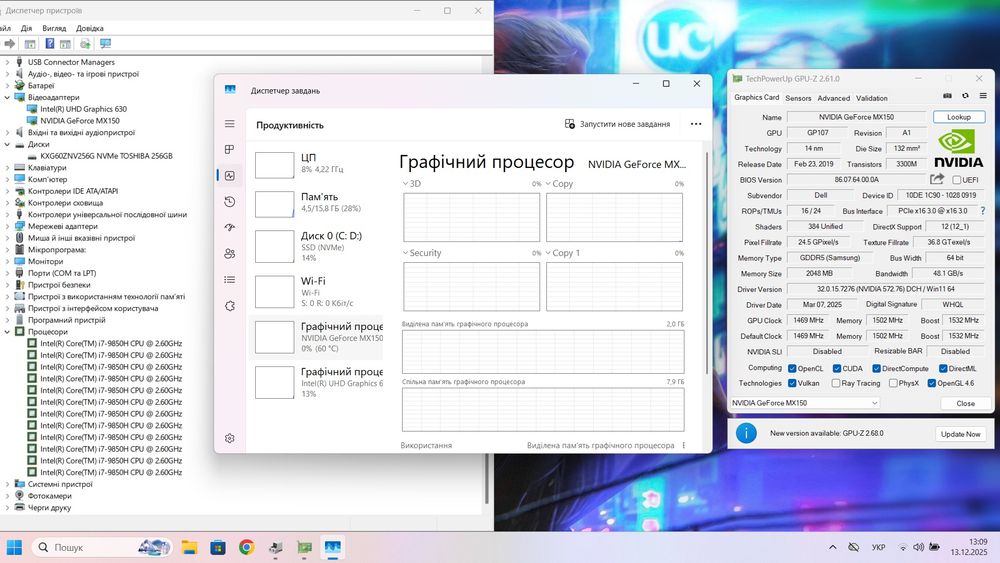
Task: Open Microsoft Store from the taskbar
Action: 217,547
